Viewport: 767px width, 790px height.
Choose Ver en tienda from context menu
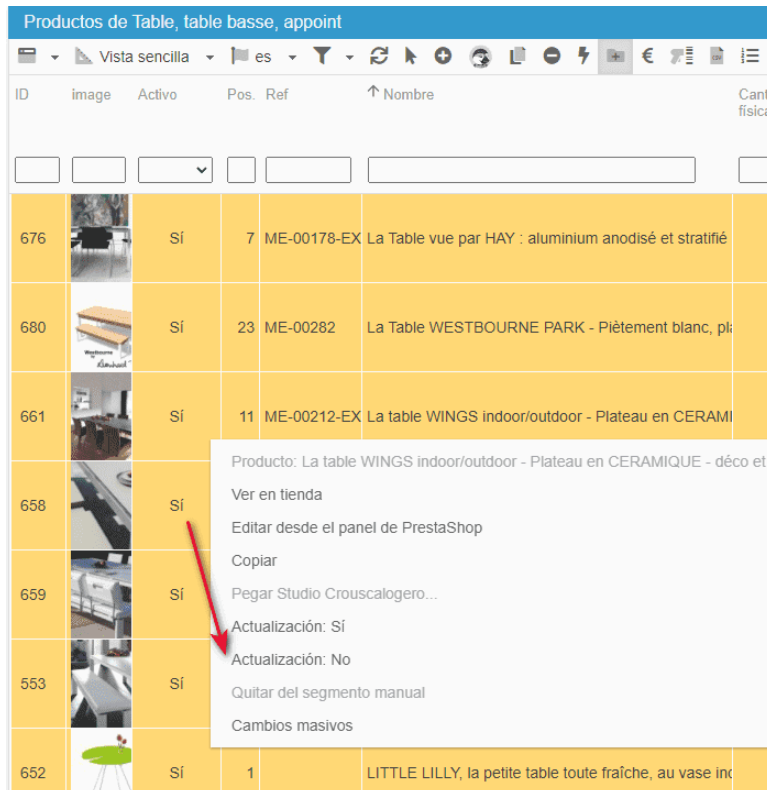277,494
